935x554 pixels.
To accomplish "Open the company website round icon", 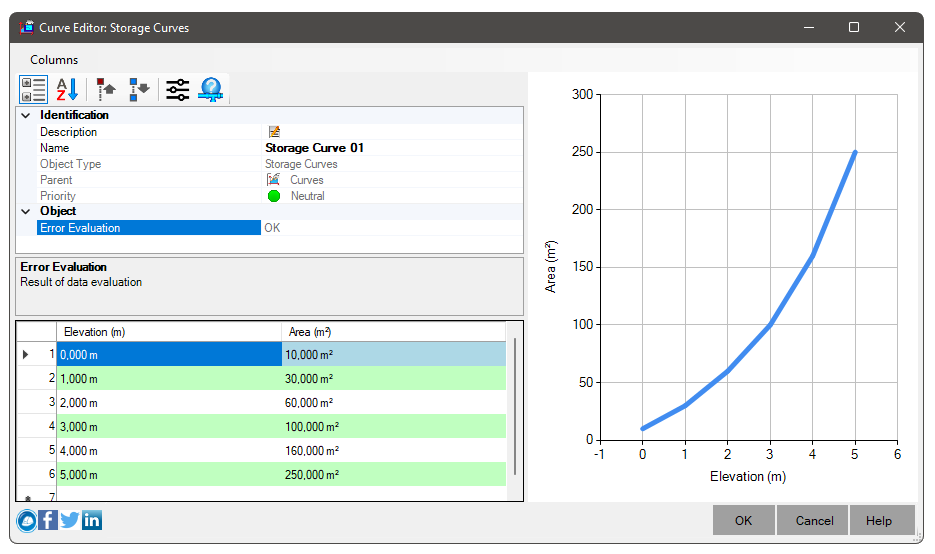I will 27,521.
